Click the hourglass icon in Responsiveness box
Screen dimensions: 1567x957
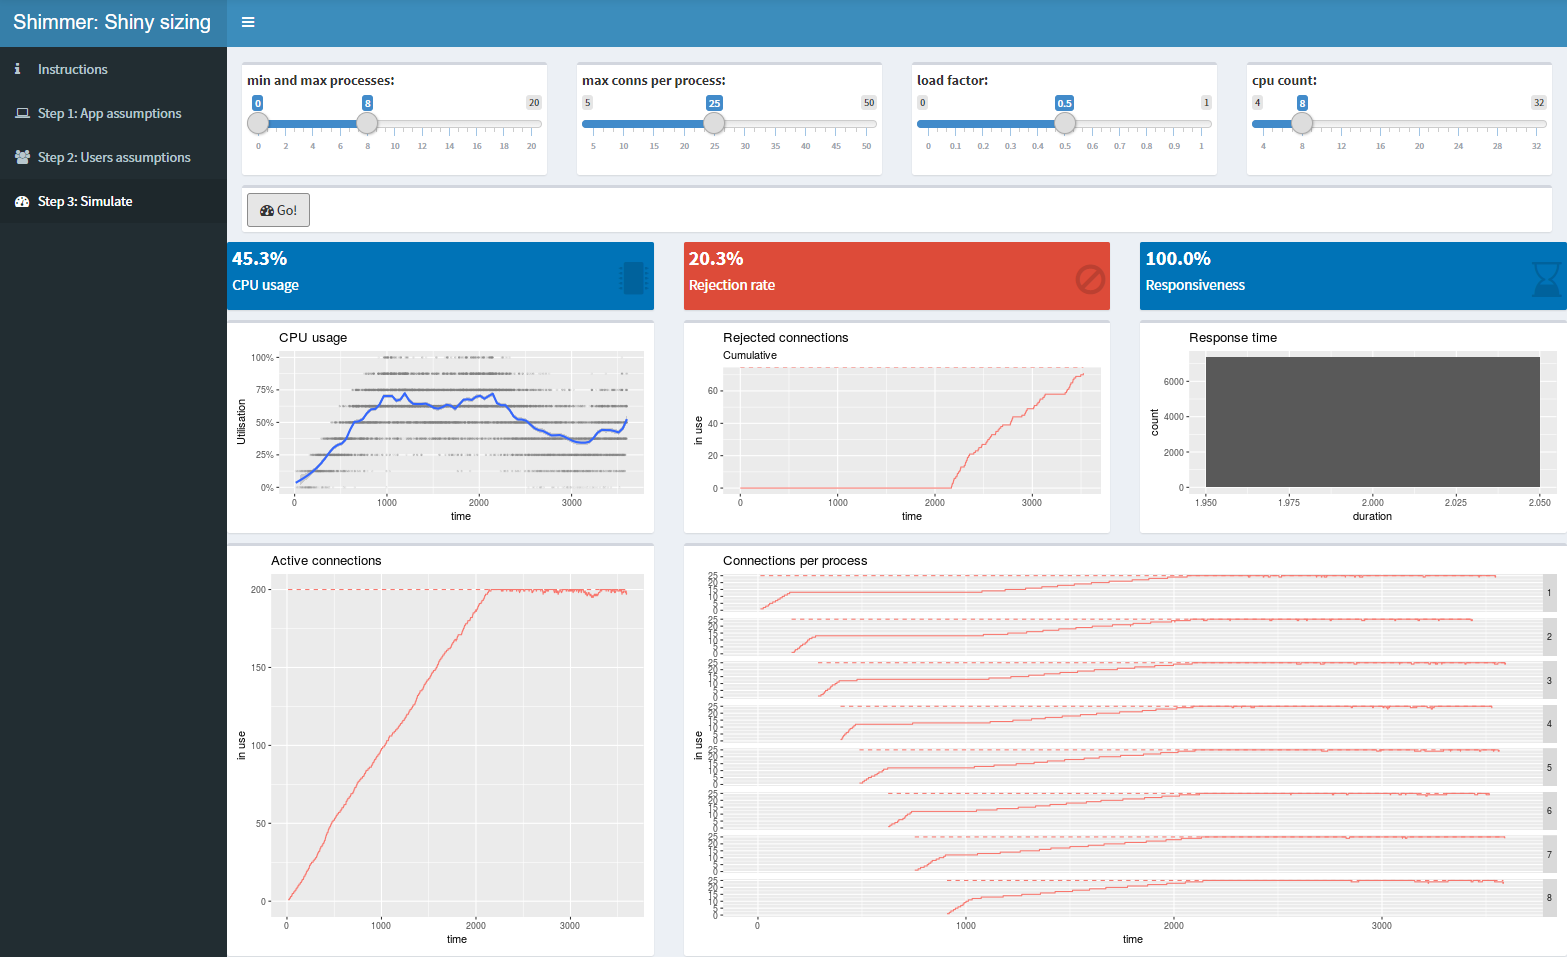click(x=1546, y=279)
